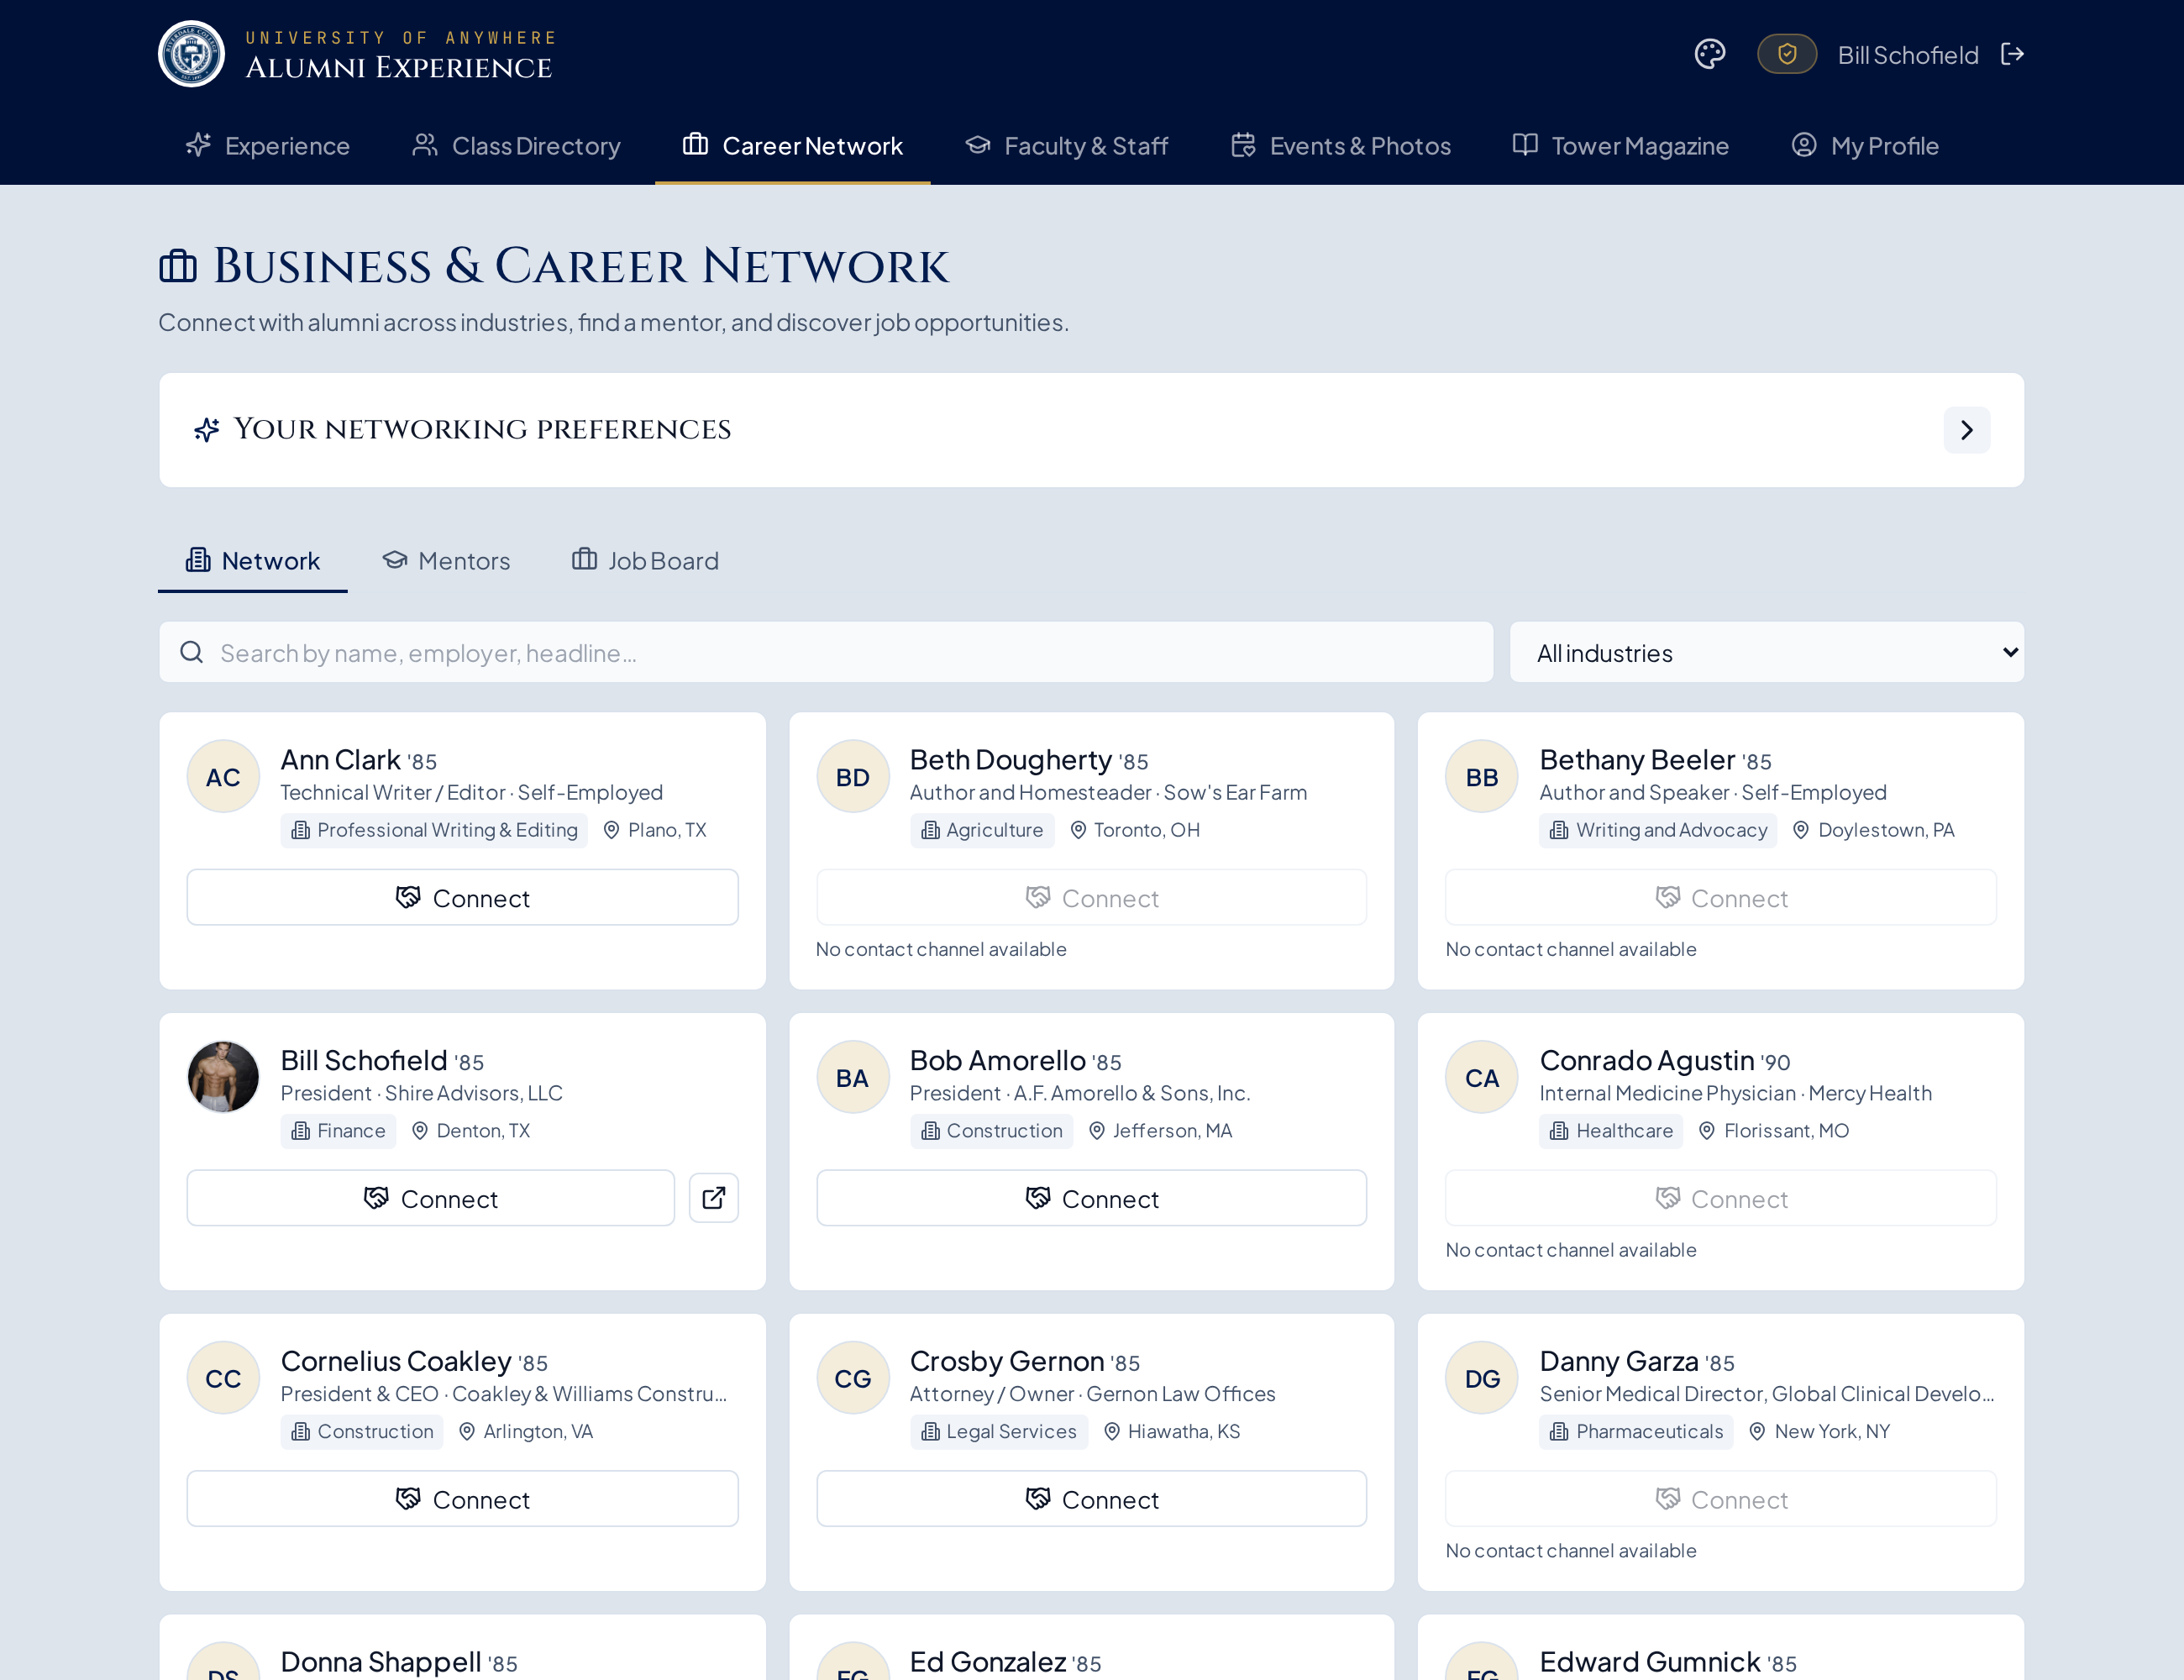Connect with Cornelius Coakley

coord(463,1499)
